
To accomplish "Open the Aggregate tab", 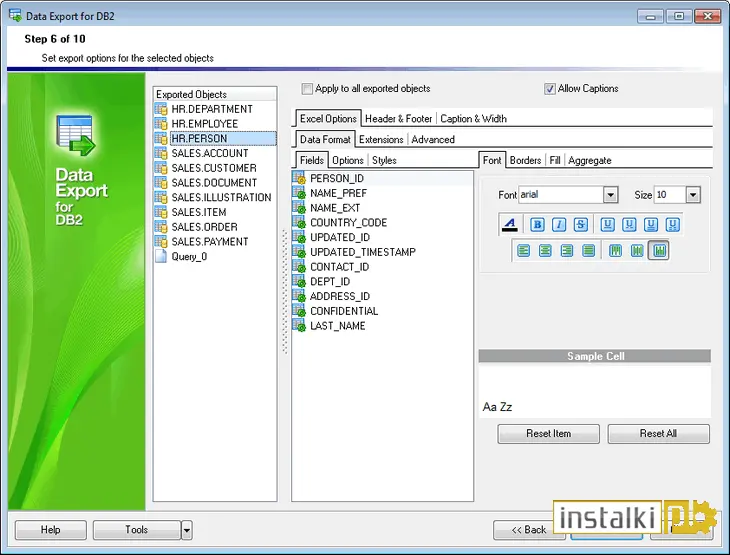I will pyautogui.click(x=589, y=160).
